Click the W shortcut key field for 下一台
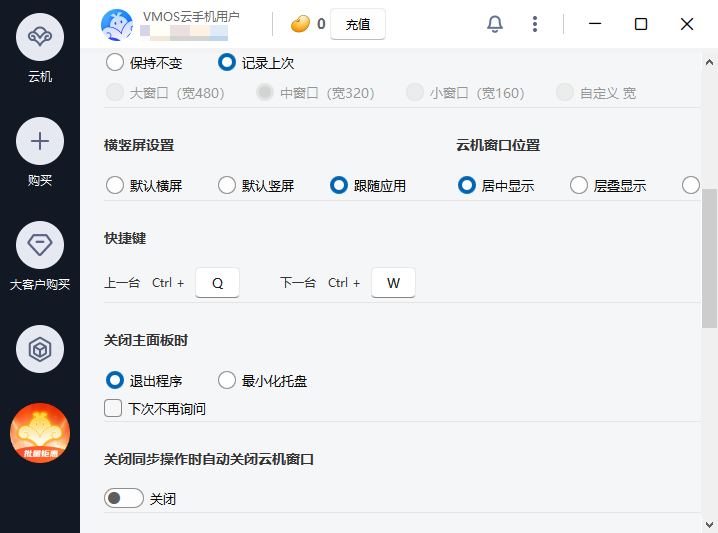The width and height of the screenshot is (718, 533). pyautogui.click(x=393, y=283)
